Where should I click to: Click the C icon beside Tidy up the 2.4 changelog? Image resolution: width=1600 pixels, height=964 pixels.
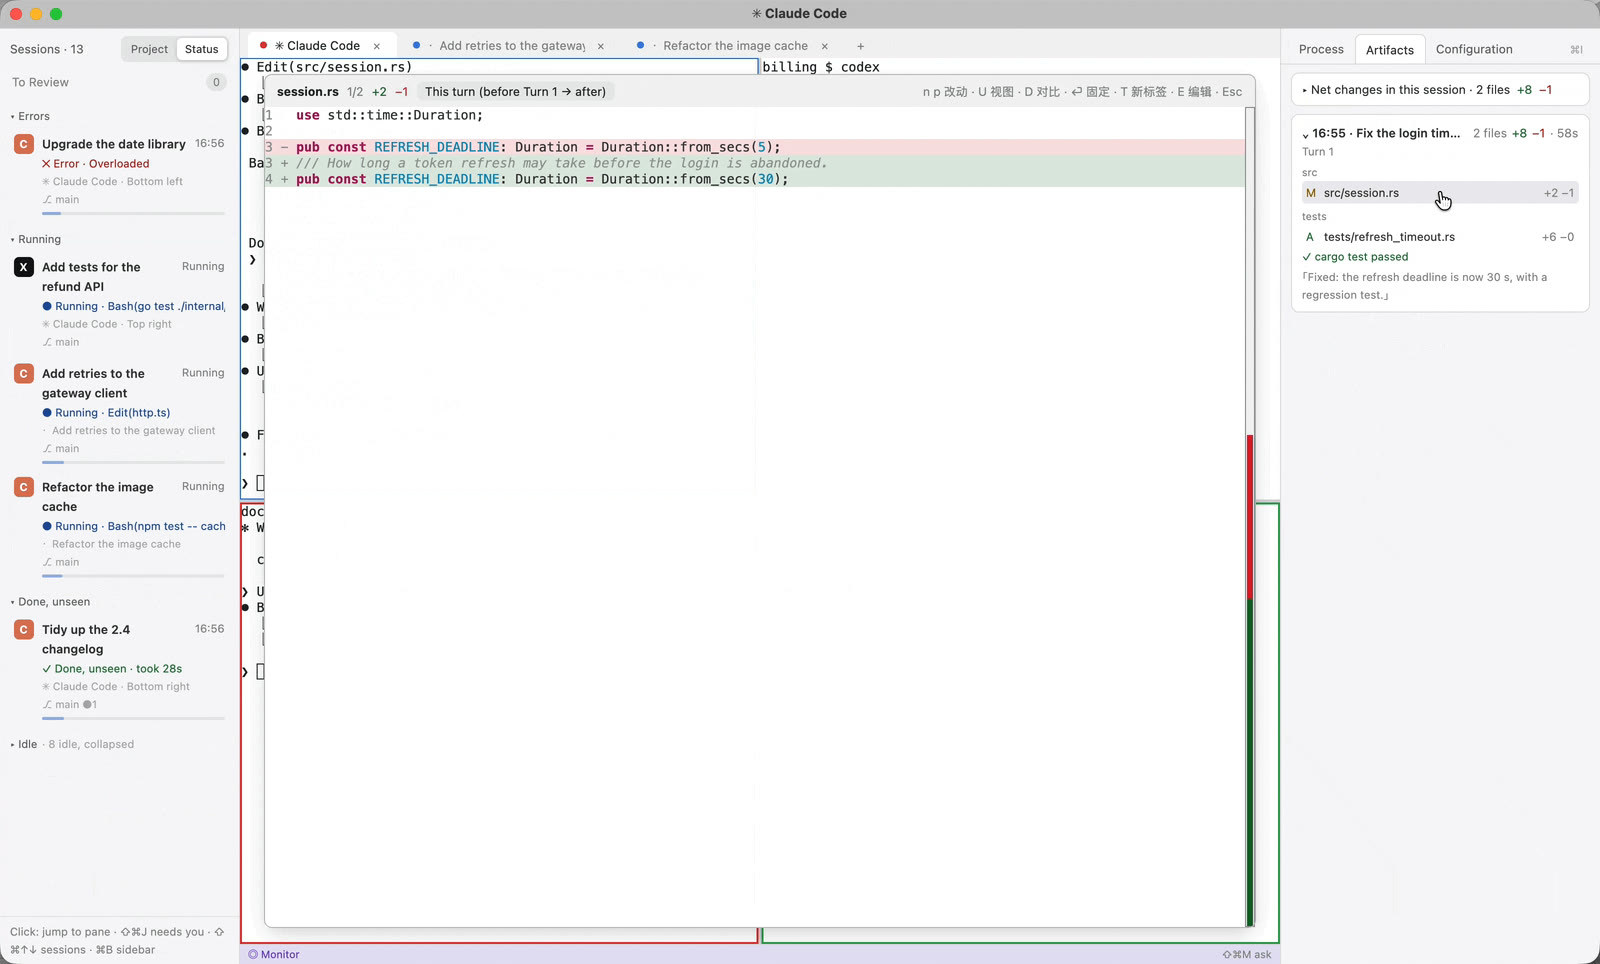24,629
